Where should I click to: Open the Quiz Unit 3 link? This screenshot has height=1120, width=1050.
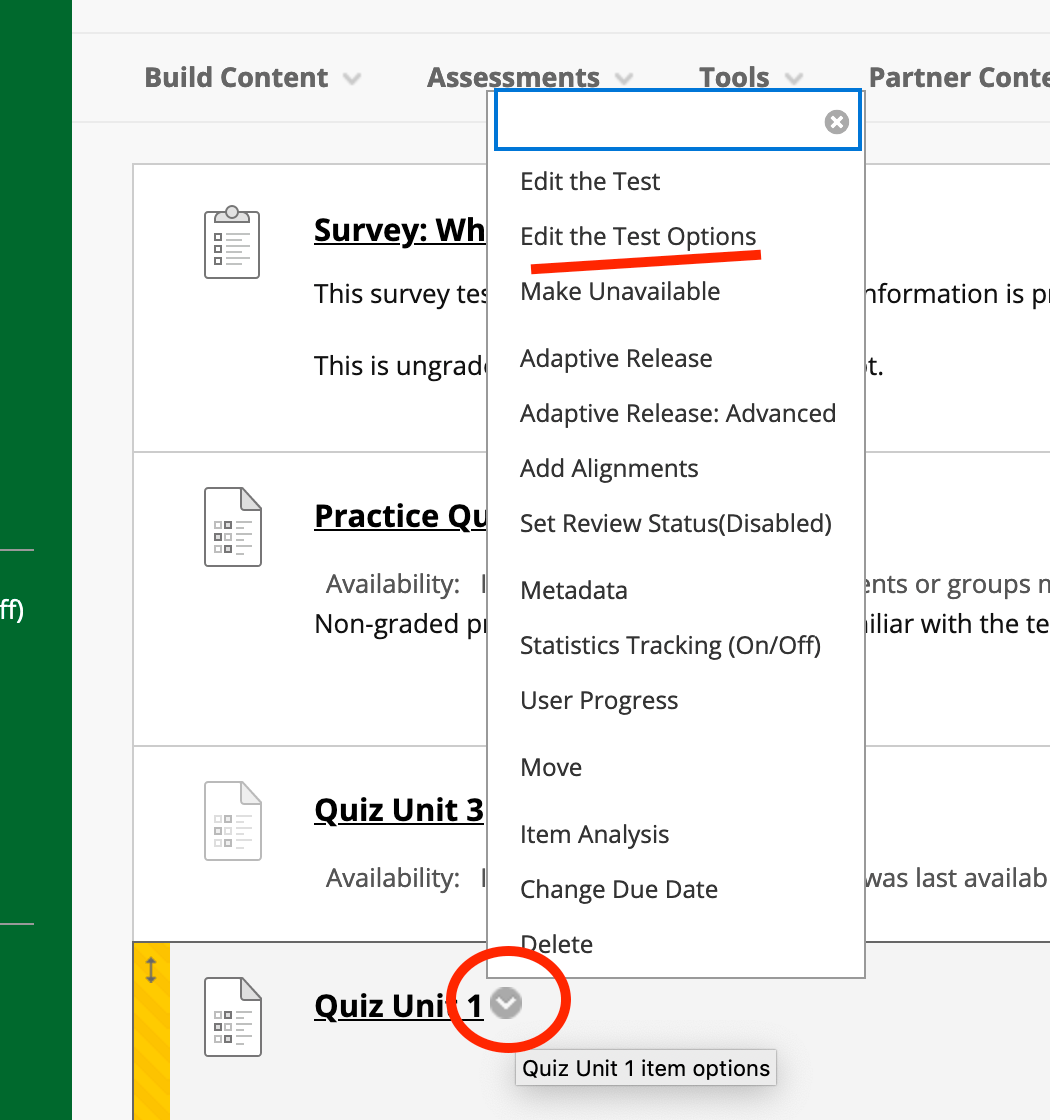pyautogui.click(x=398, y=810)
